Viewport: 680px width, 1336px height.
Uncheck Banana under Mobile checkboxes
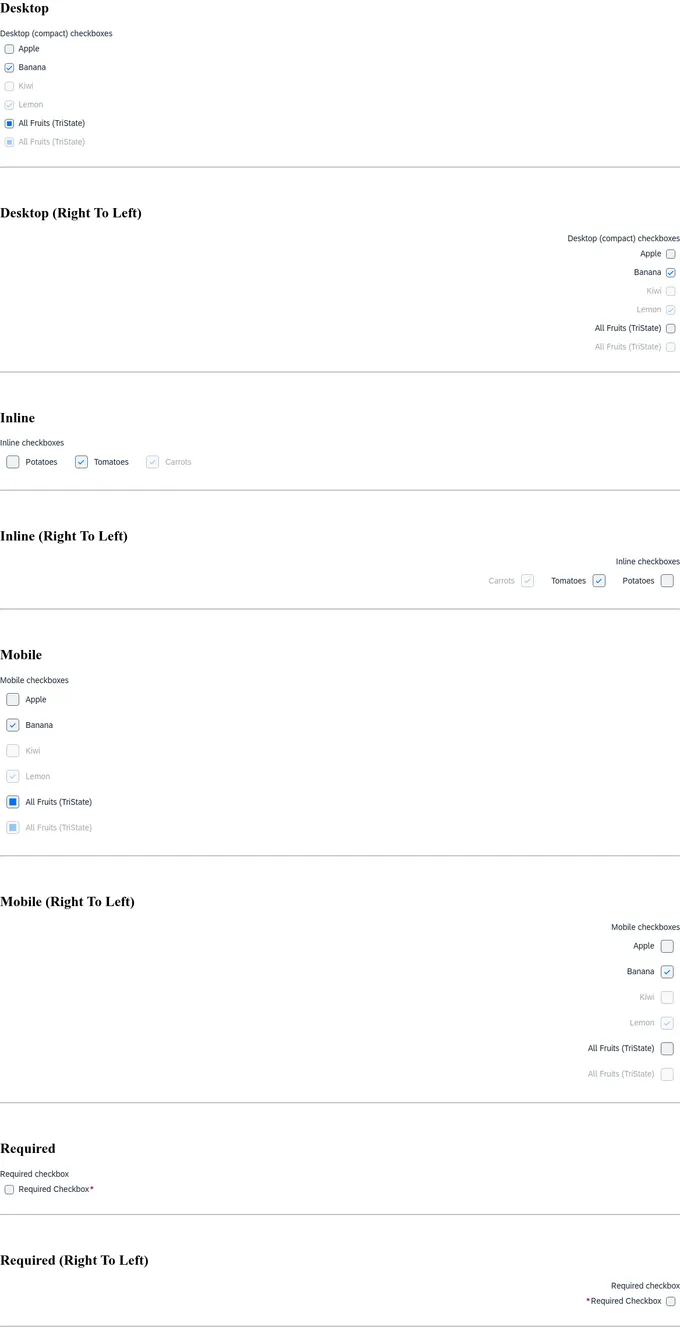point(13,725)
